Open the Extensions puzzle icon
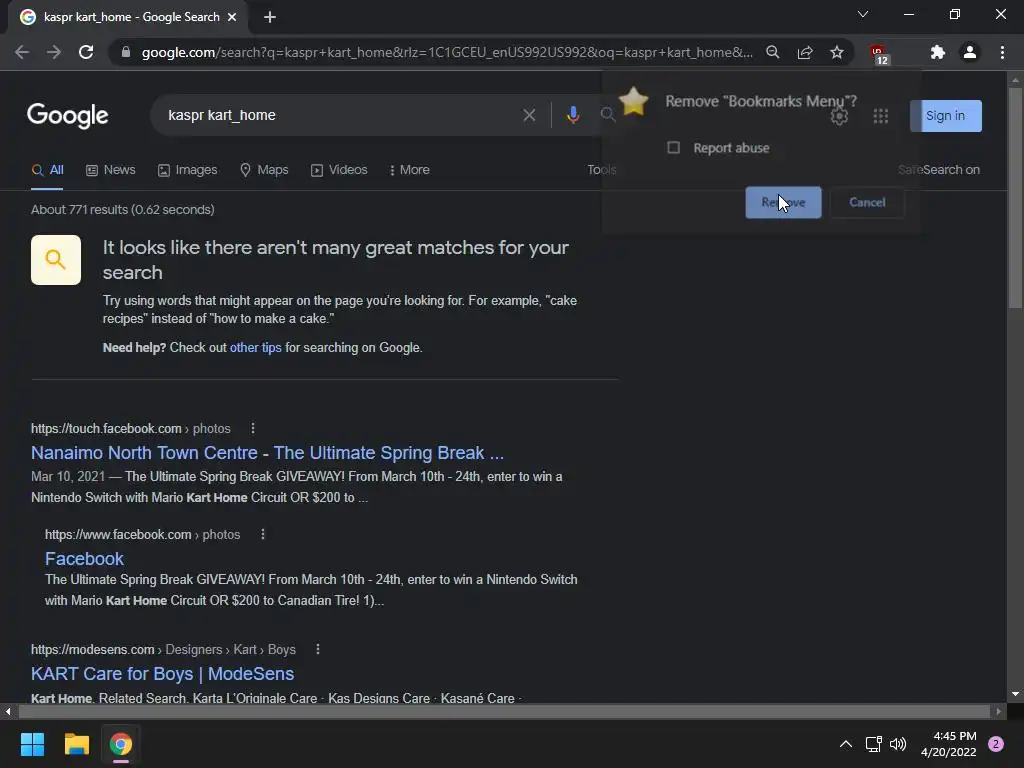This screenshot has width=1024, height=768. point(938,52)
